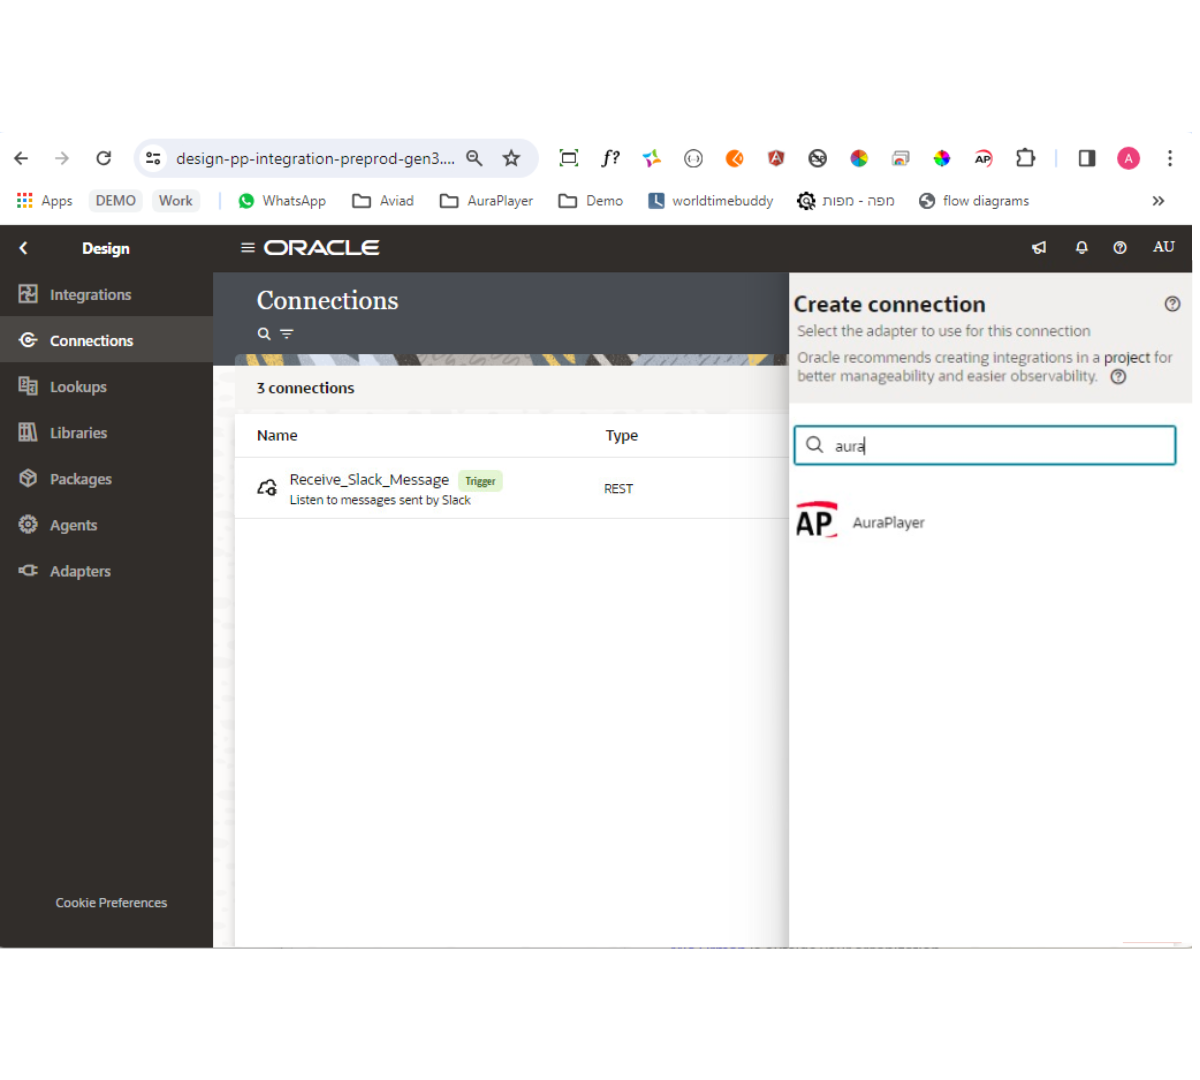This screenshot has height=1080, width=1200.
Task: Select Connections in the sidebar
Action: (x=106, y=340)
